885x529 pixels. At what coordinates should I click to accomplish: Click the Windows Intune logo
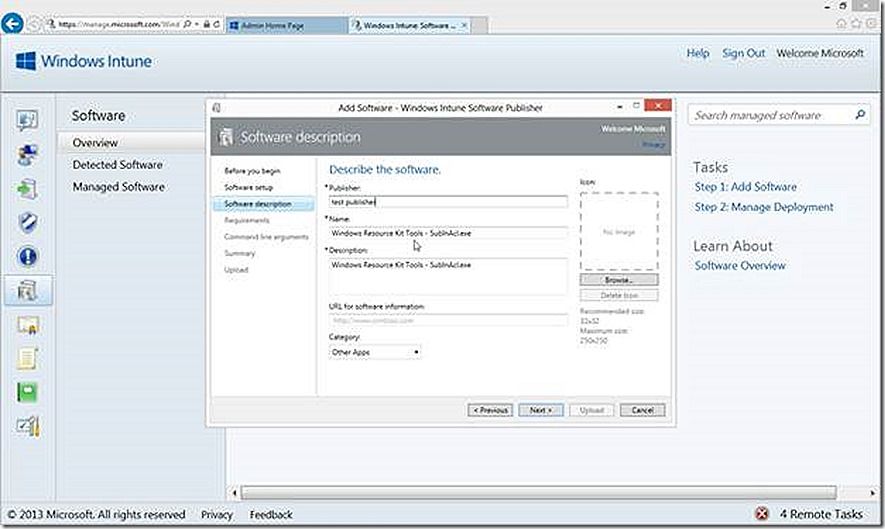click(x=84, y=61)
